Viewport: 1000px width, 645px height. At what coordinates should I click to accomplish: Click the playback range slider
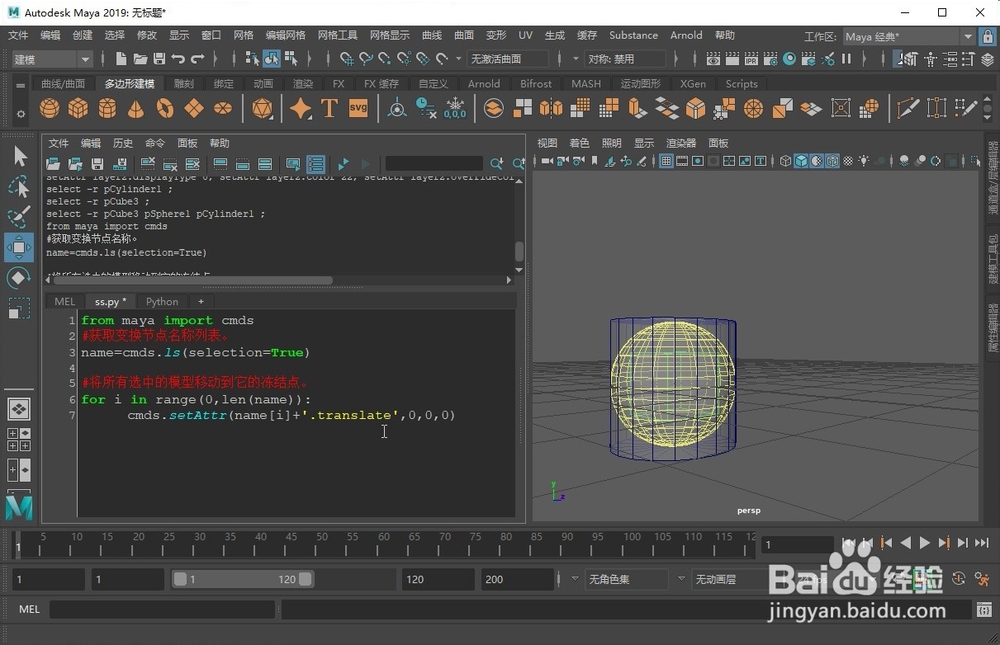point(240,578)
